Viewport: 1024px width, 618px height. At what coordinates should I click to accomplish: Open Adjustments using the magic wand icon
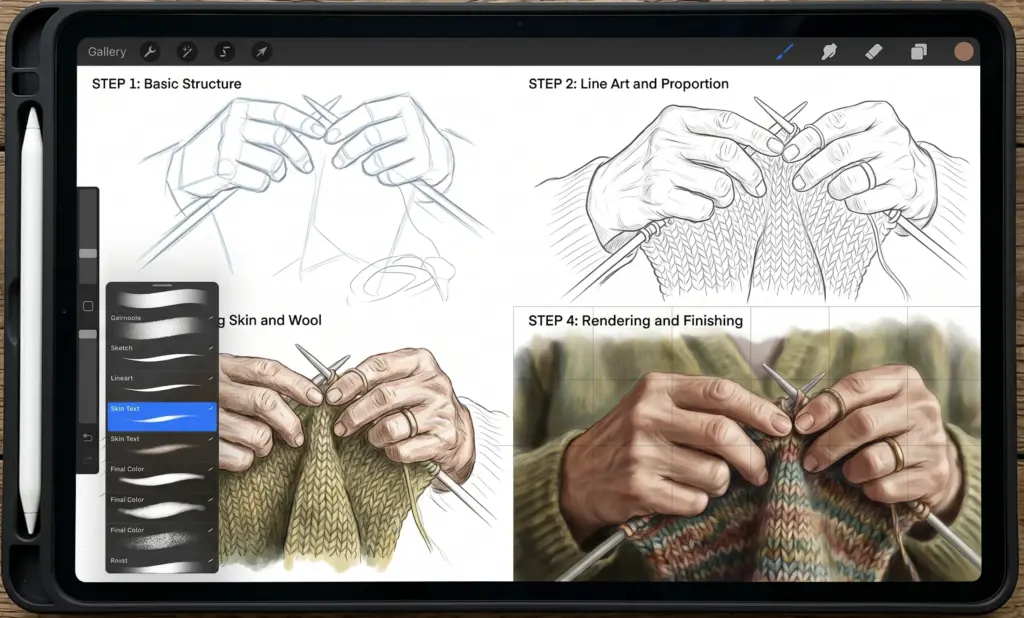click(187, 51)
